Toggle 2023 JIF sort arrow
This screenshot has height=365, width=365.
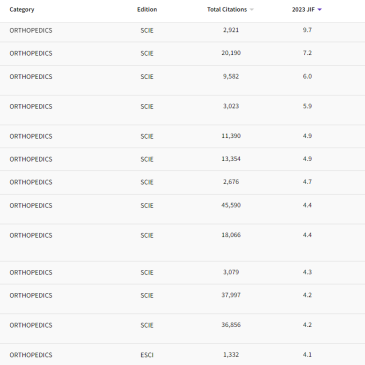(320, 10)
